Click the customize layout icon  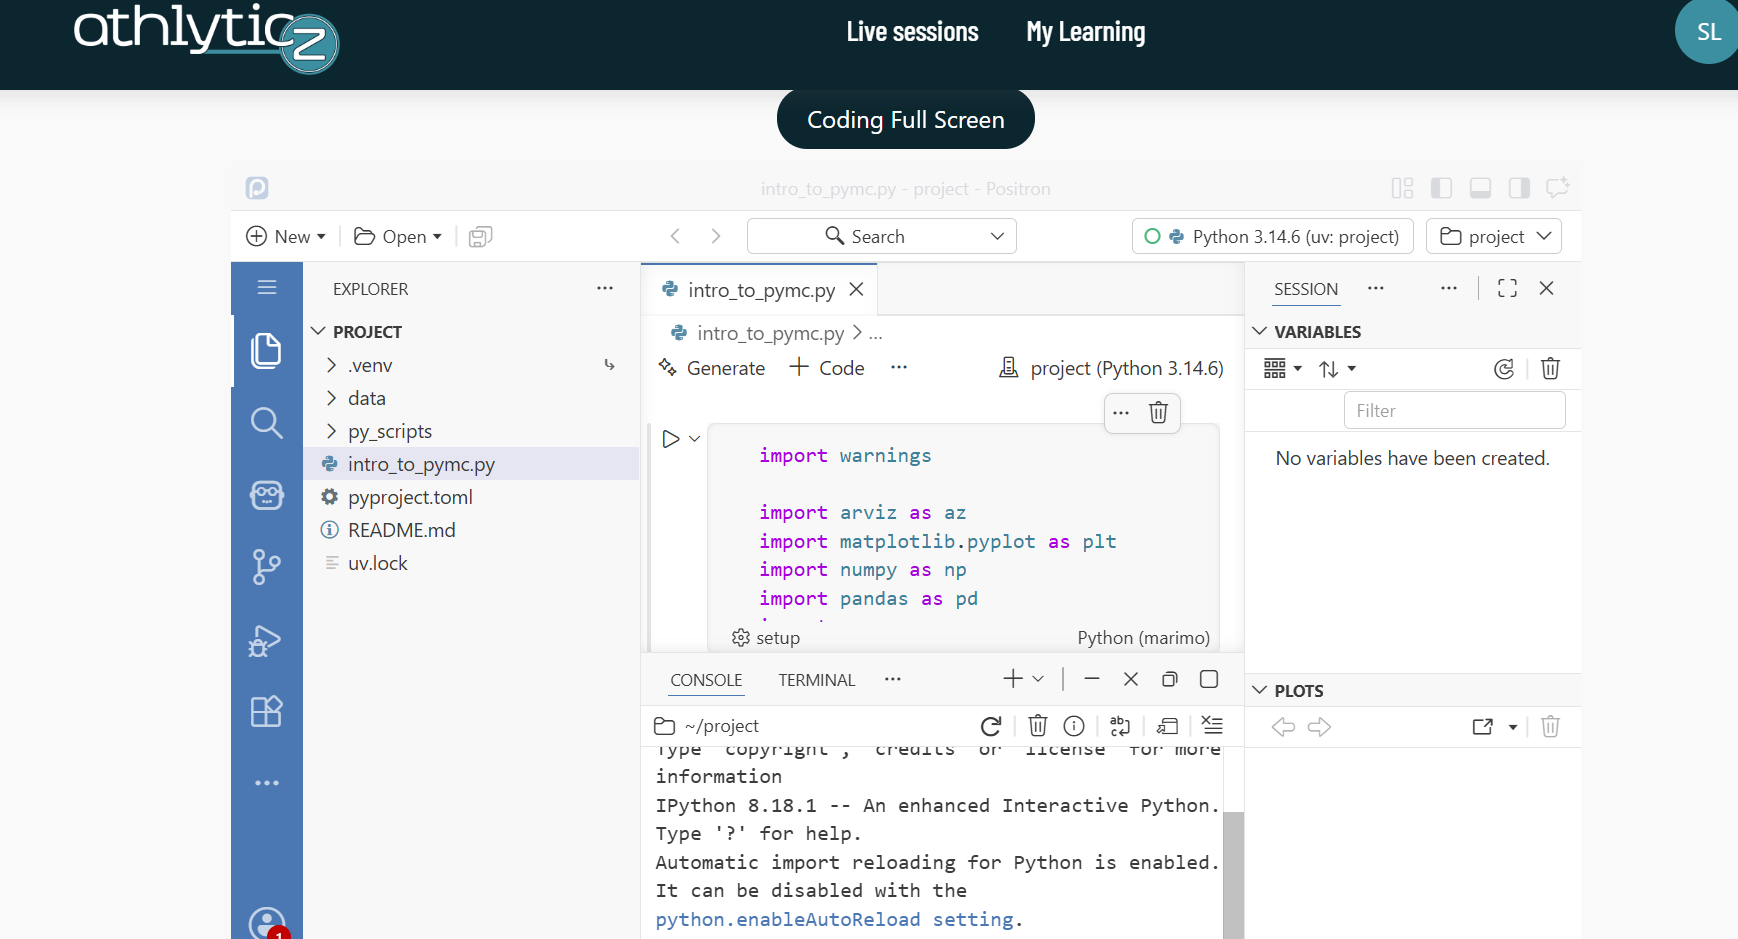1402,188
